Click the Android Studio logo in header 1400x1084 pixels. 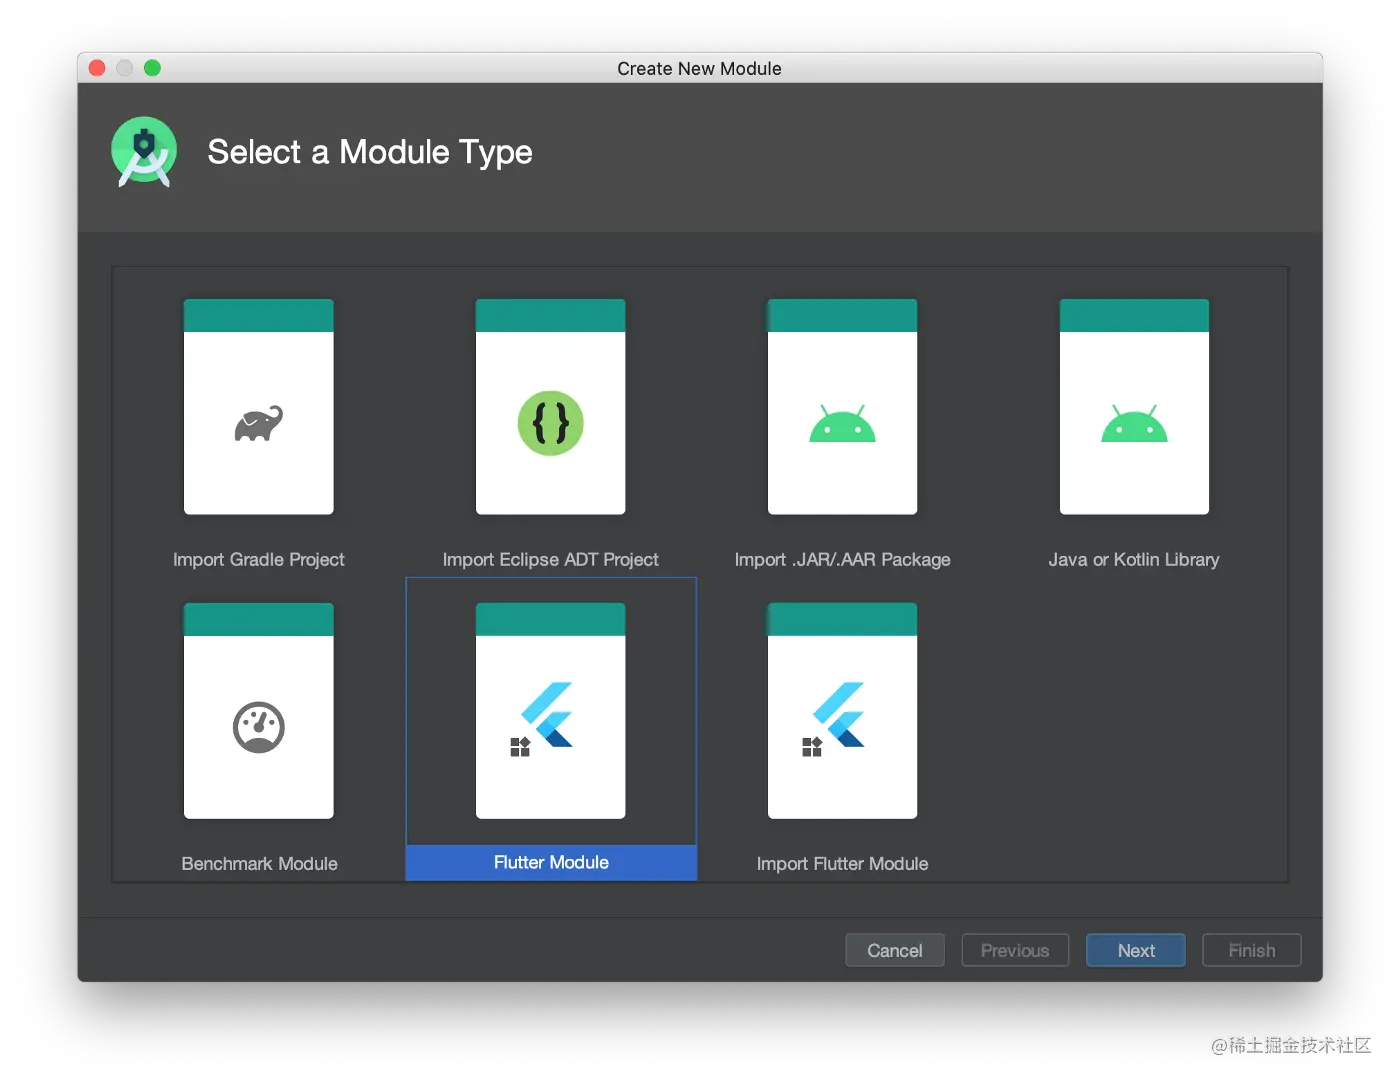tap(144, 152)
